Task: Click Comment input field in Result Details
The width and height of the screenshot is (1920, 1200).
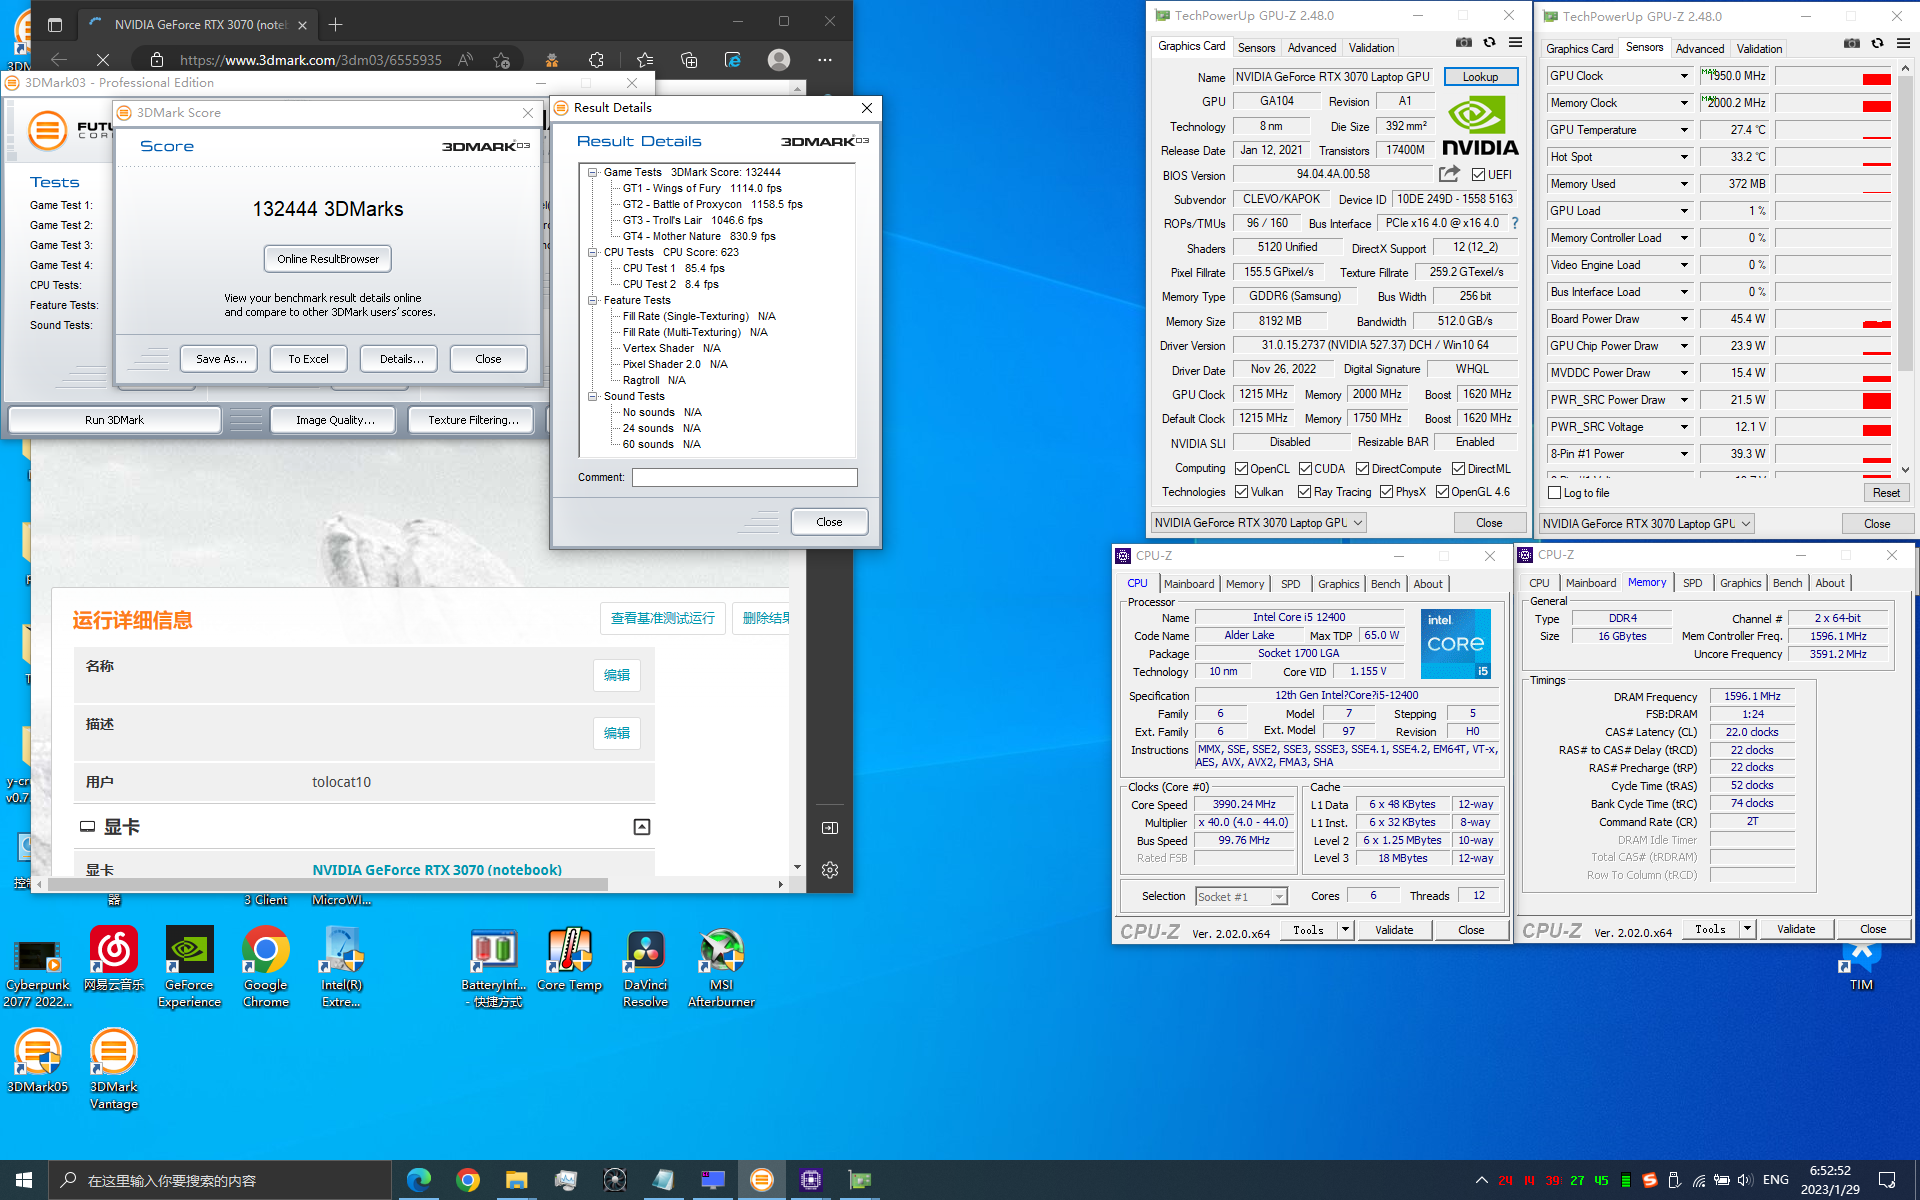Action: (x=744, y=478)
